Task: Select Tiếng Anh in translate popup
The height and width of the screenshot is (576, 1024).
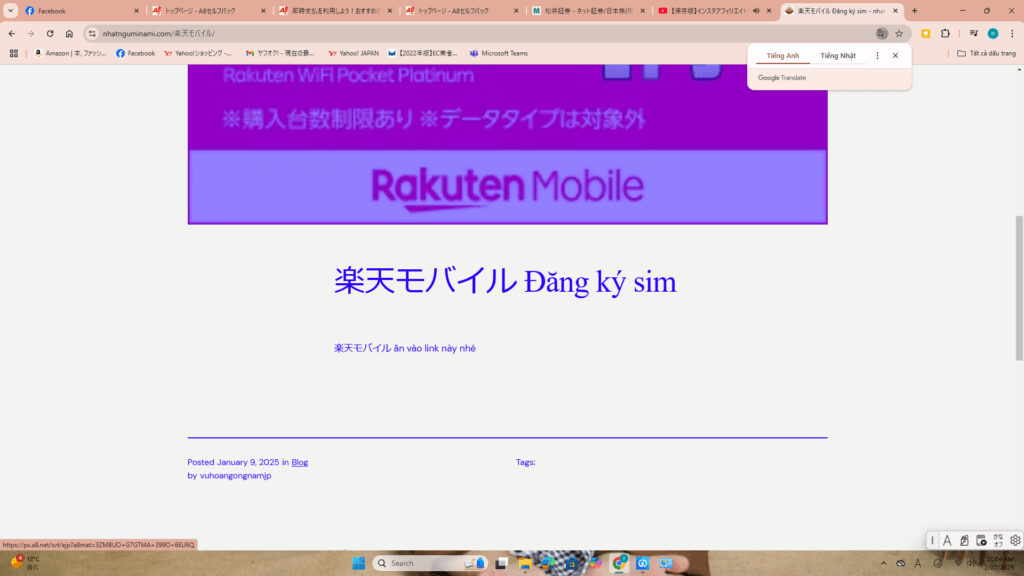Action: pos(782,56)
